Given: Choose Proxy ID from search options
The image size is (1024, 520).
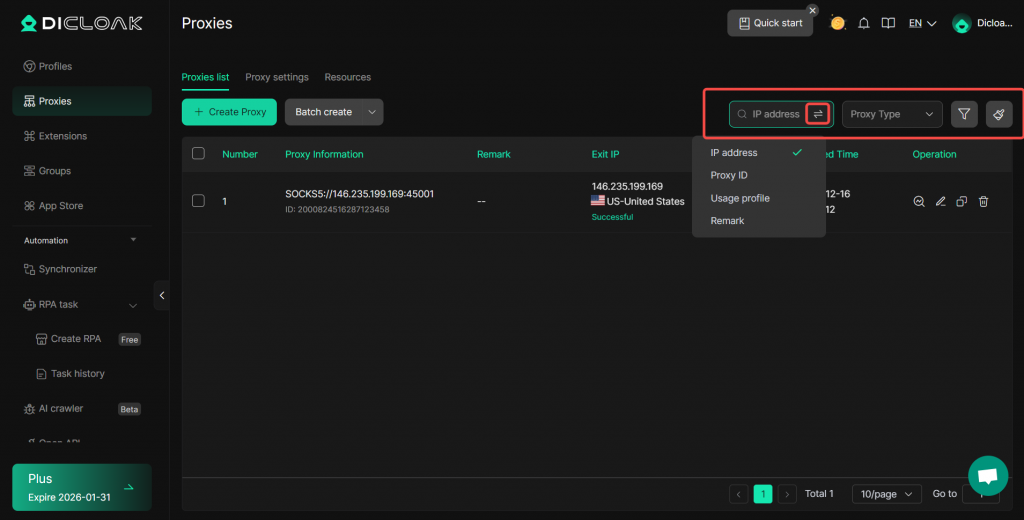Looking at the screenshot, I should point(729,175).
